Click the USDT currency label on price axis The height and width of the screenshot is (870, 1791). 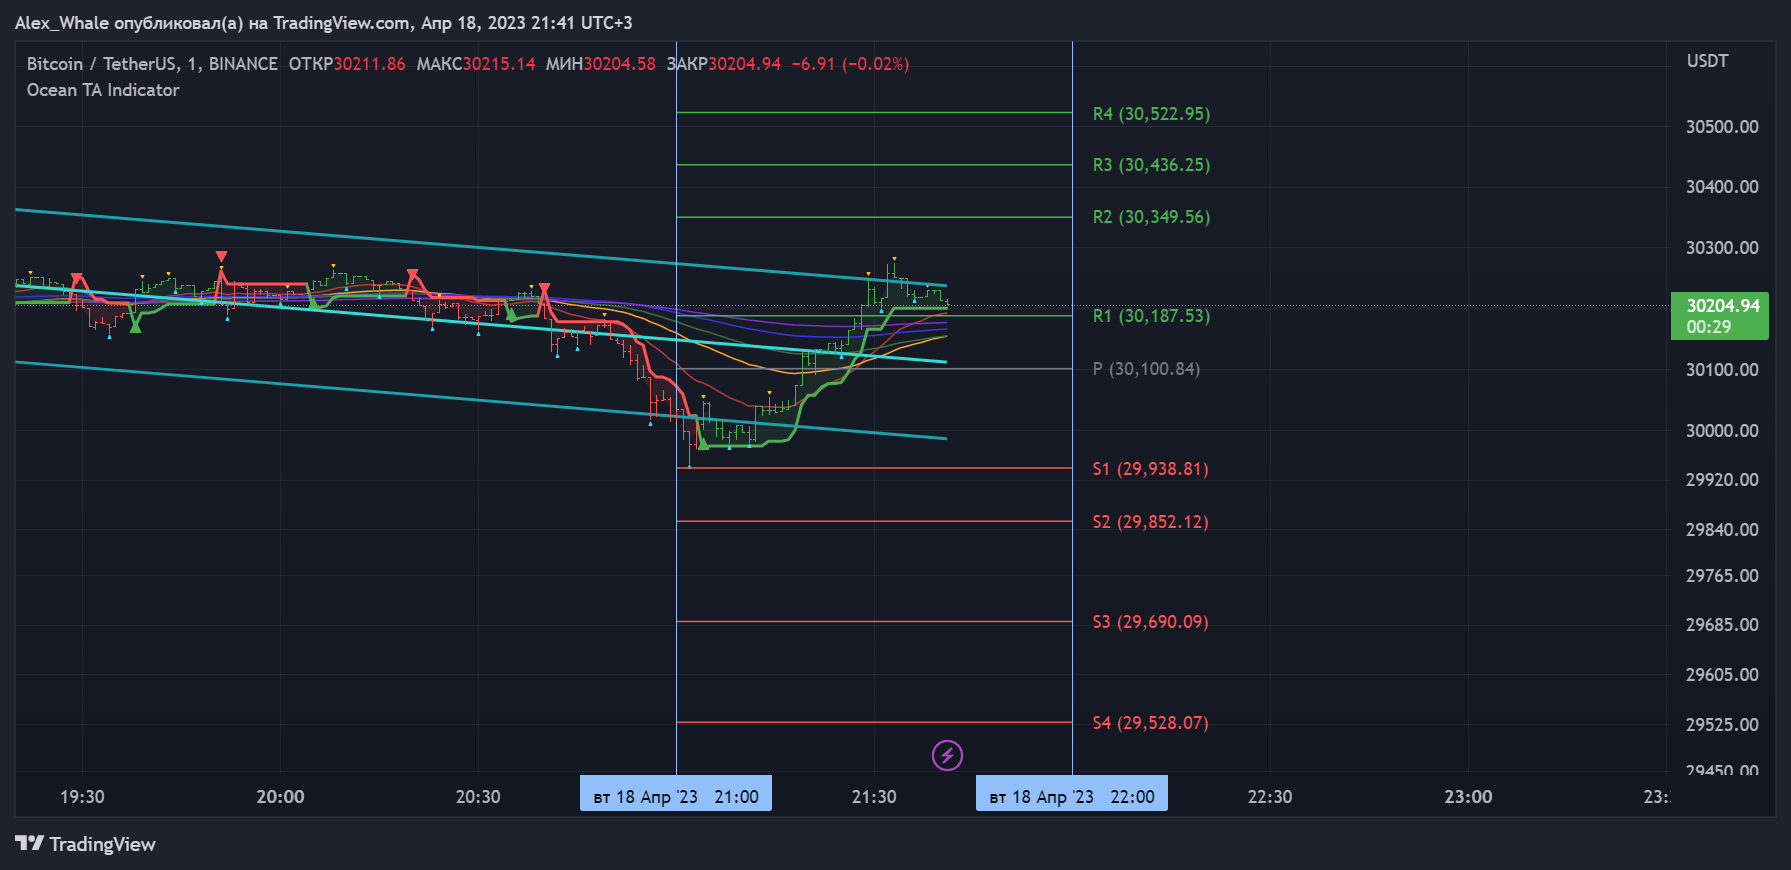(1707, 61)
